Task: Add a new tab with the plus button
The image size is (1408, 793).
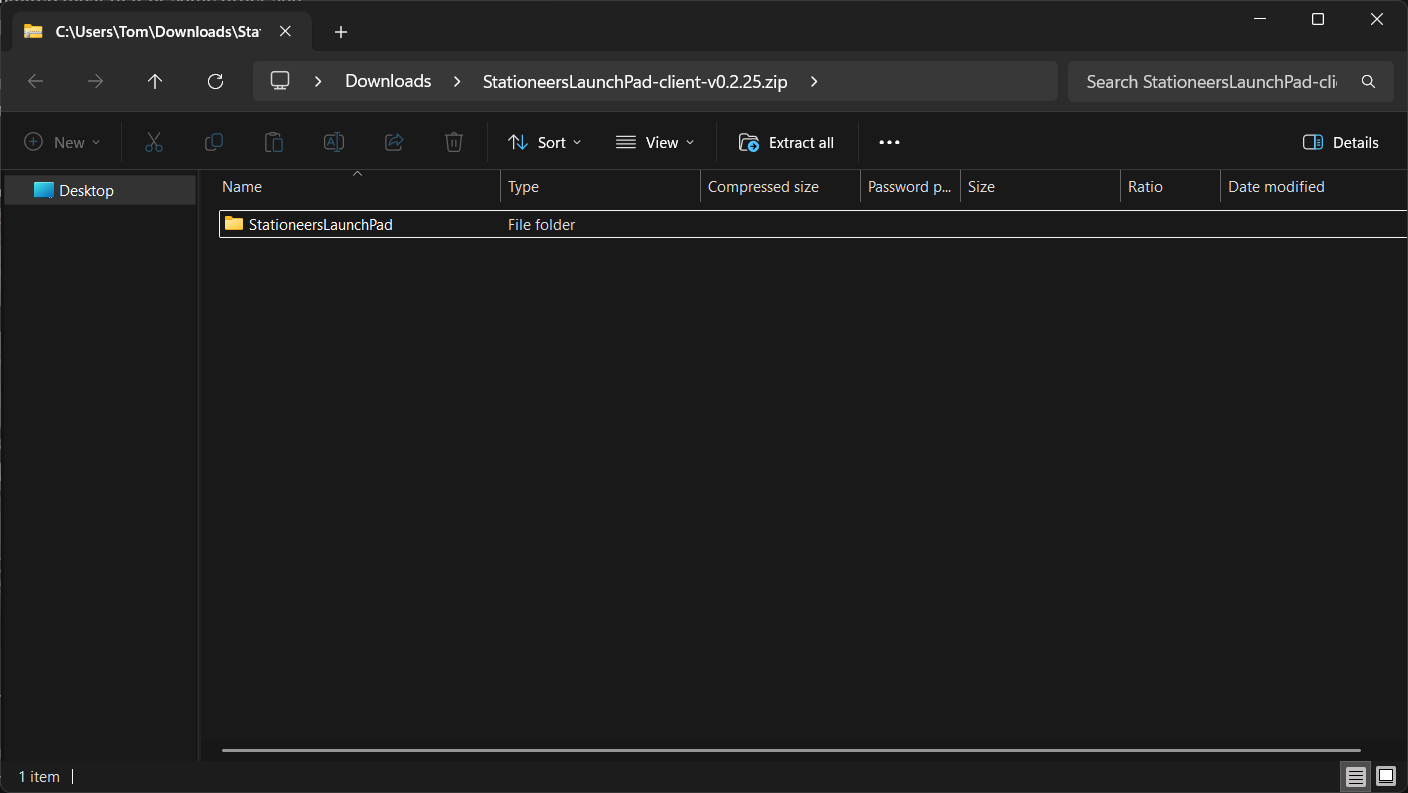Action: 341,32
